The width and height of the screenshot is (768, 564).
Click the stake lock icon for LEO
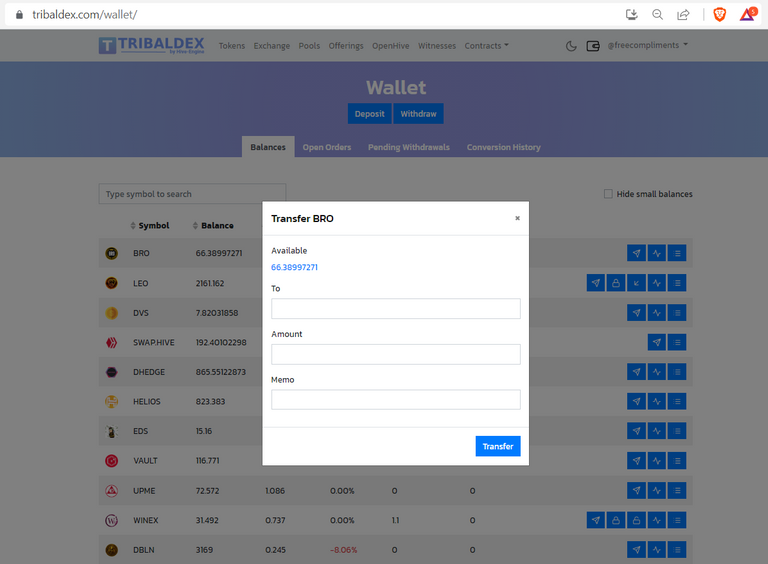[x=616, y=283]
